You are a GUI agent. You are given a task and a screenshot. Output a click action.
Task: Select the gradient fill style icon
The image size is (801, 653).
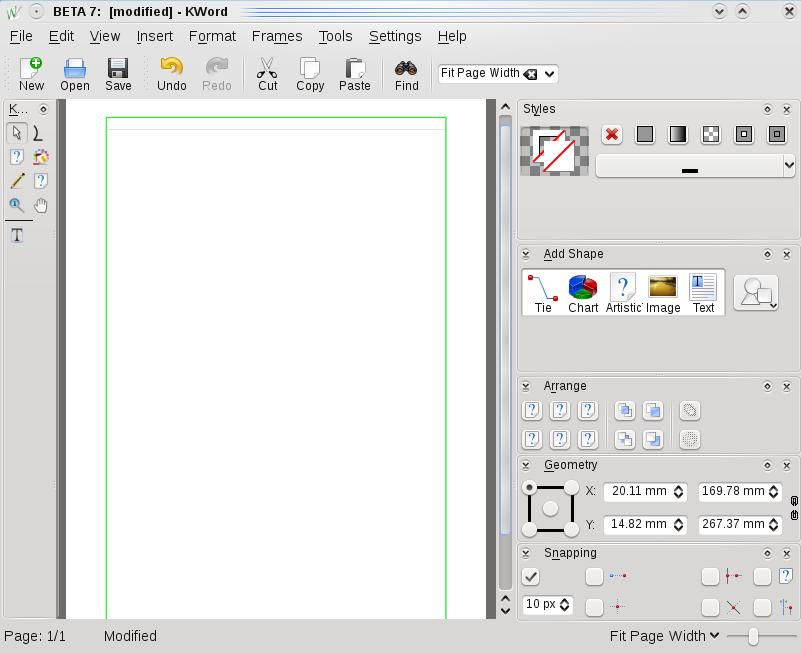click(678, 134)
